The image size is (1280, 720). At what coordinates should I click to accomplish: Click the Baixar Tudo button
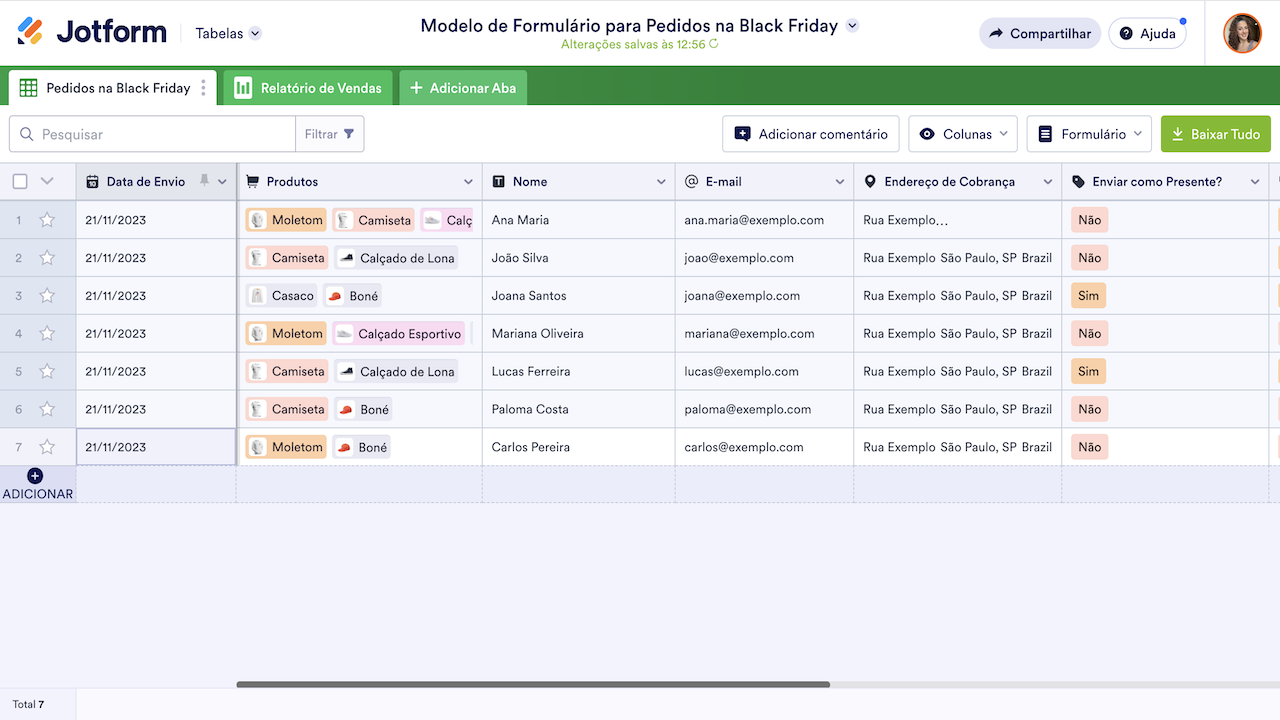[1215, 134]
